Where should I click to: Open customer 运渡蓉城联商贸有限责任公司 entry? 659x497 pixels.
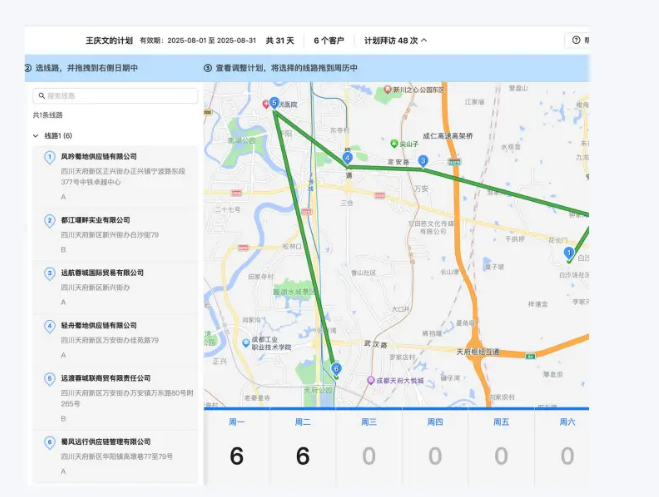click(x=105, y=378)
